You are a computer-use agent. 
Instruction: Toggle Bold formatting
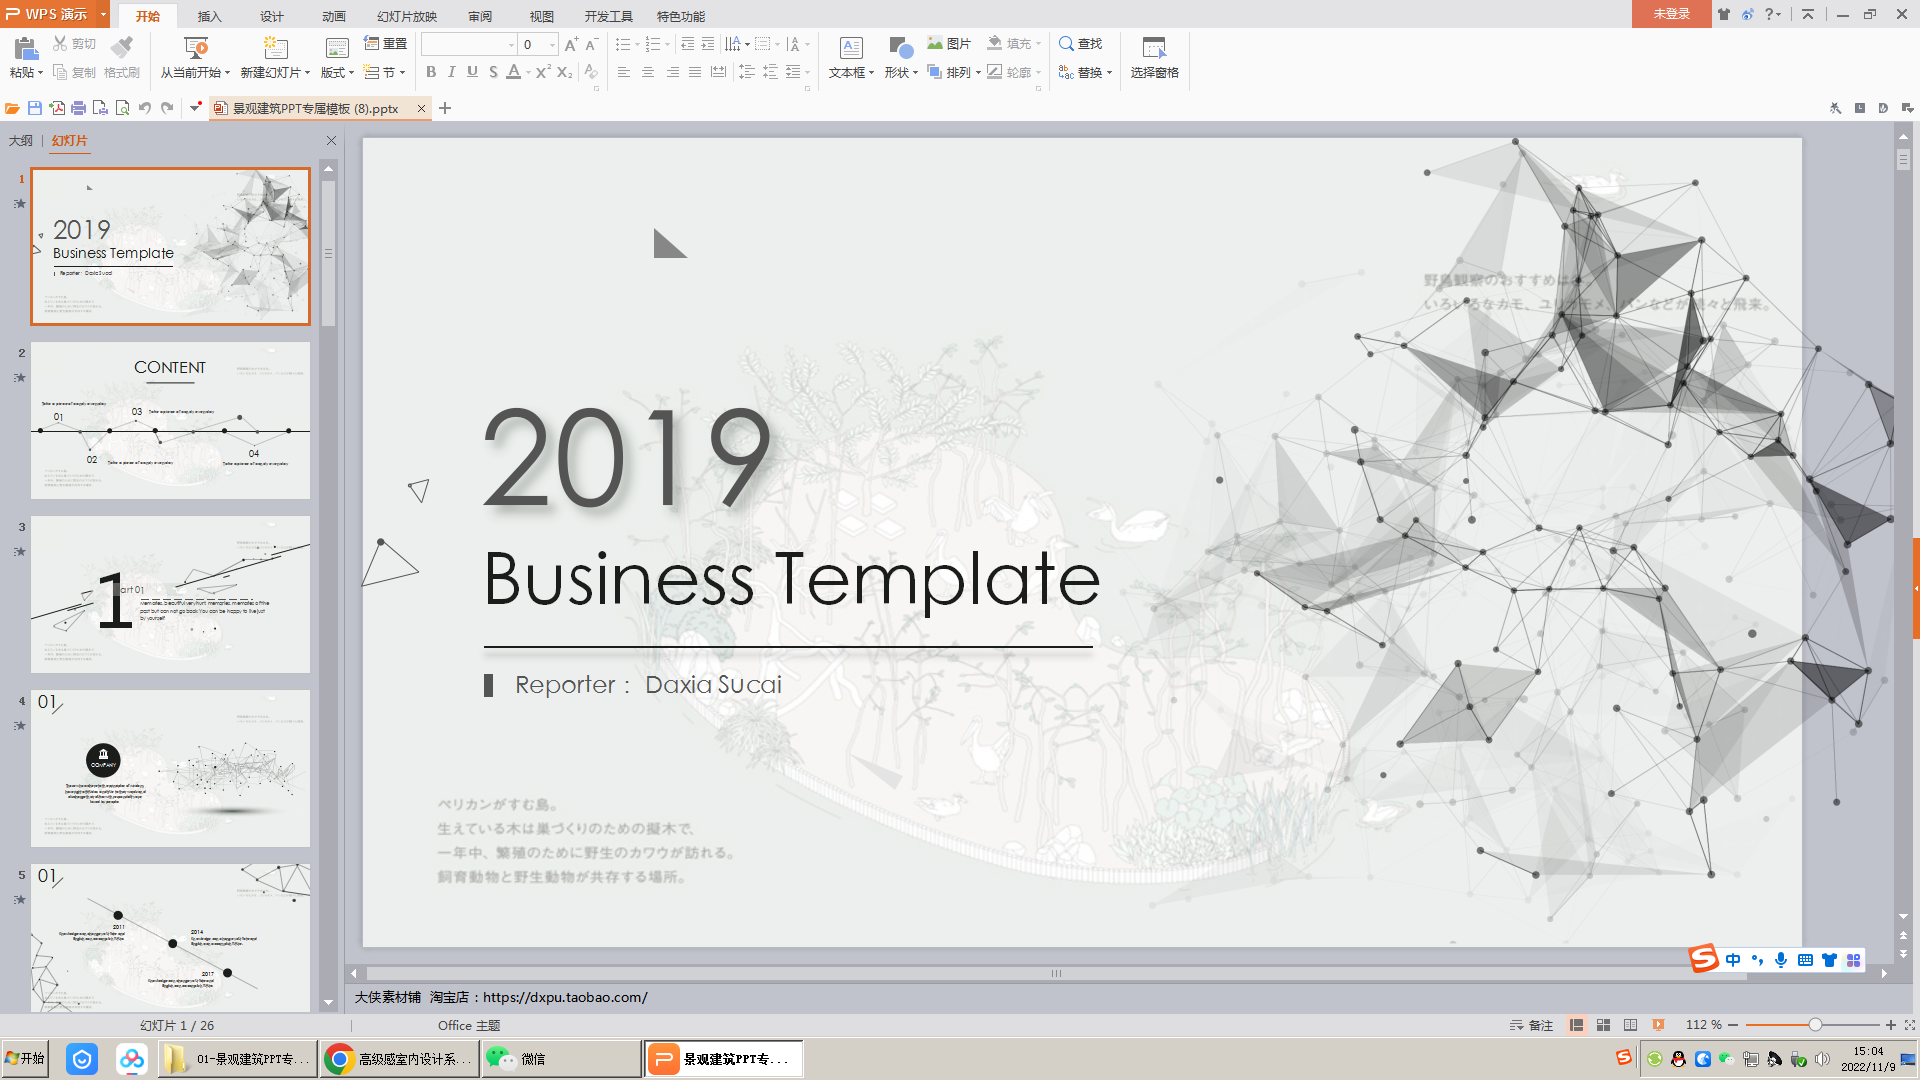click(431, 72)
